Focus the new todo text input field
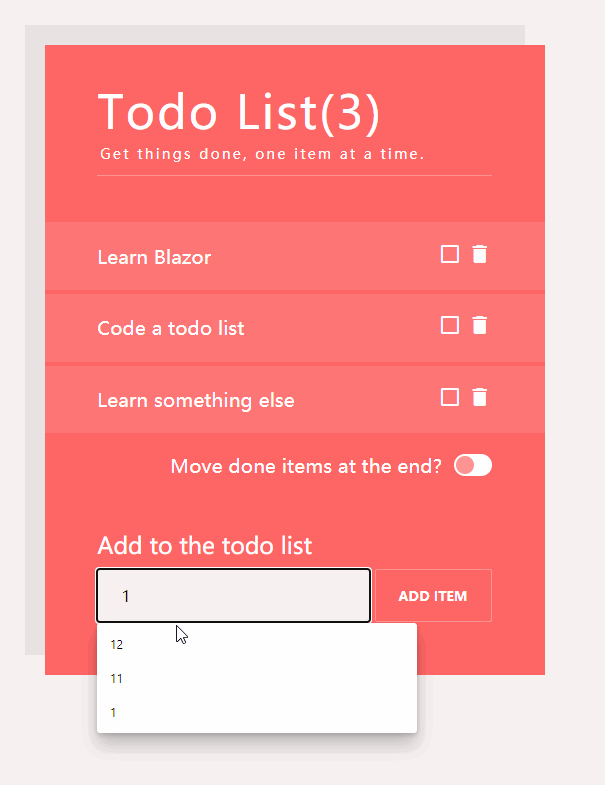The height and width of the screenshot is (785, 605). pyautogui.click(x=234, y=596)
